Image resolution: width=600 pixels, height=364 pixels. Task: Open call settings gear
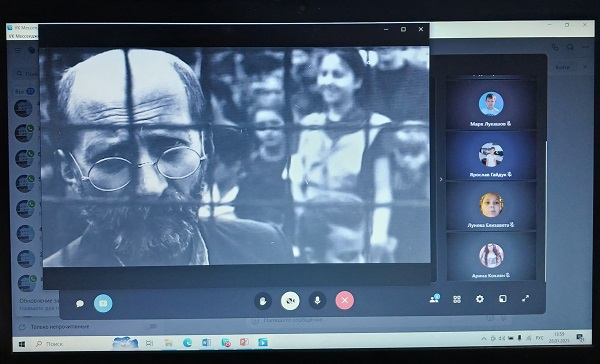point(480,299)
